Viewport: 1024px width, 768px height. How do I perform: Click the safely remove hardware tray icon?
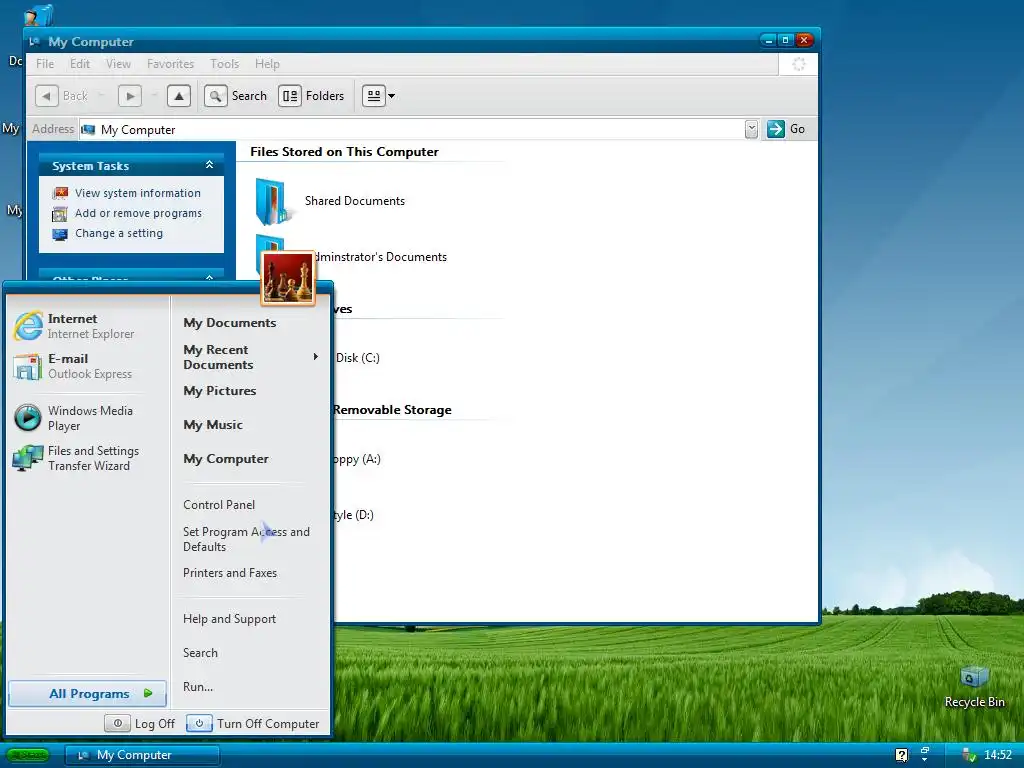[969, 755]
